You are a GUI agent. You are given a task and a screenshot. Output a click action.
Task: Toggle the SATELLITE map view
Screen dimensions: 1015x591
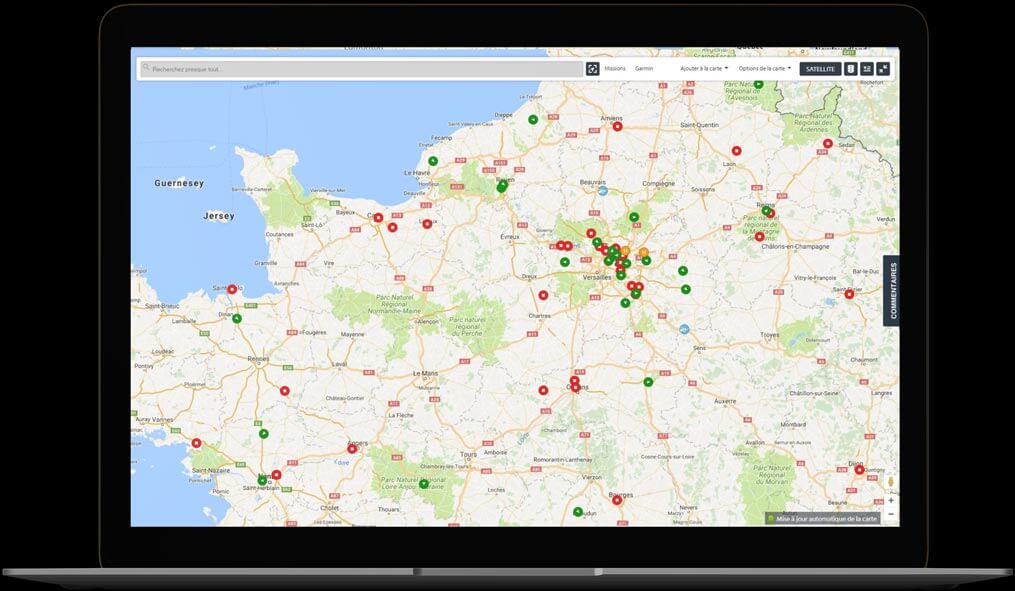pyautogui.click(x=820, y=69)
